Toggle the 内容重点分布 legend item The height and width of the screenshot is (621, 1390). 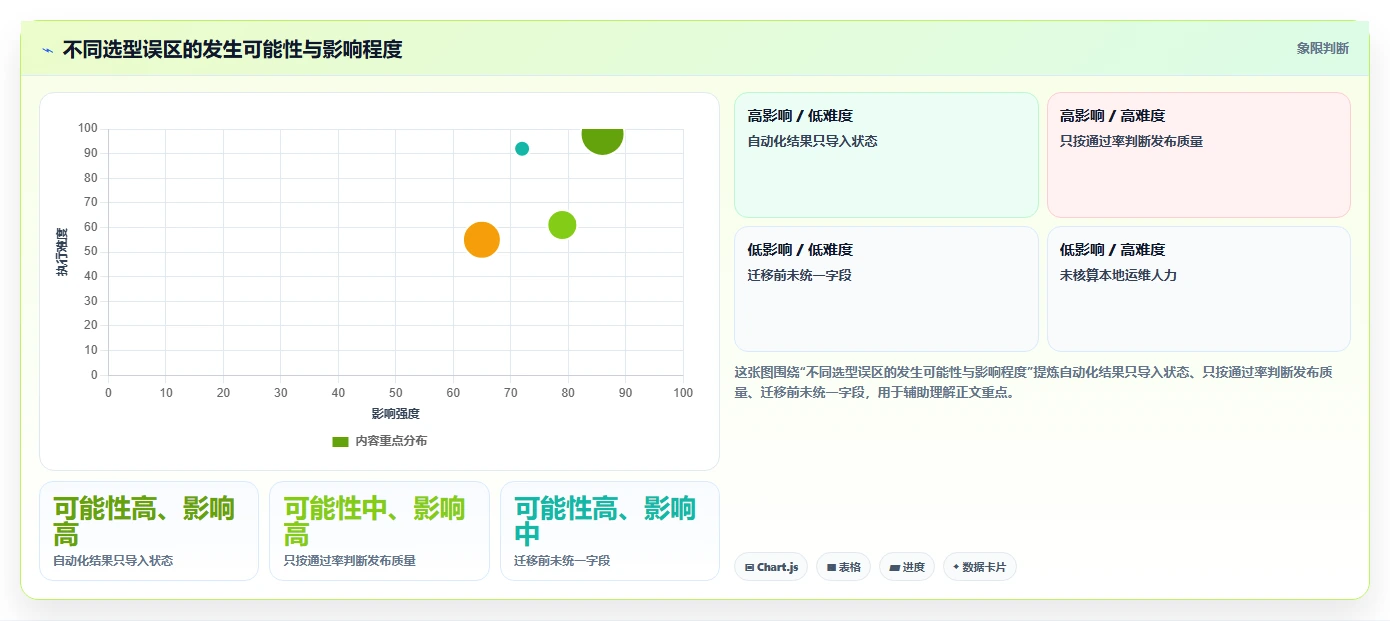(x=379, y=441)
